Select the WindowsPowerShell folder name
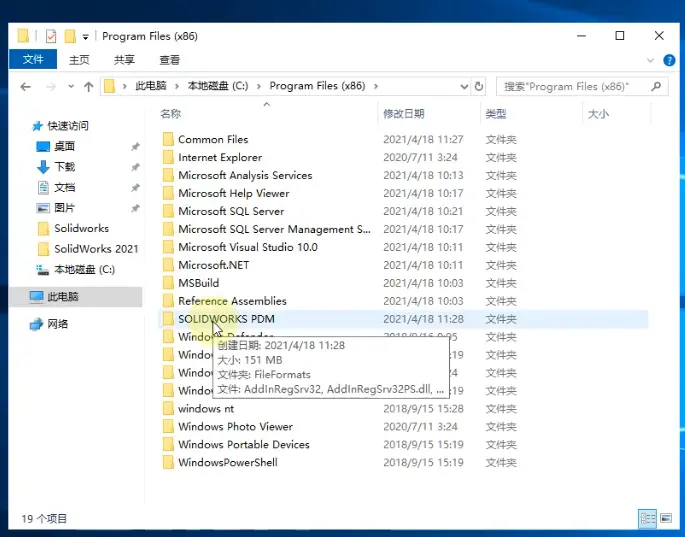 228,462
